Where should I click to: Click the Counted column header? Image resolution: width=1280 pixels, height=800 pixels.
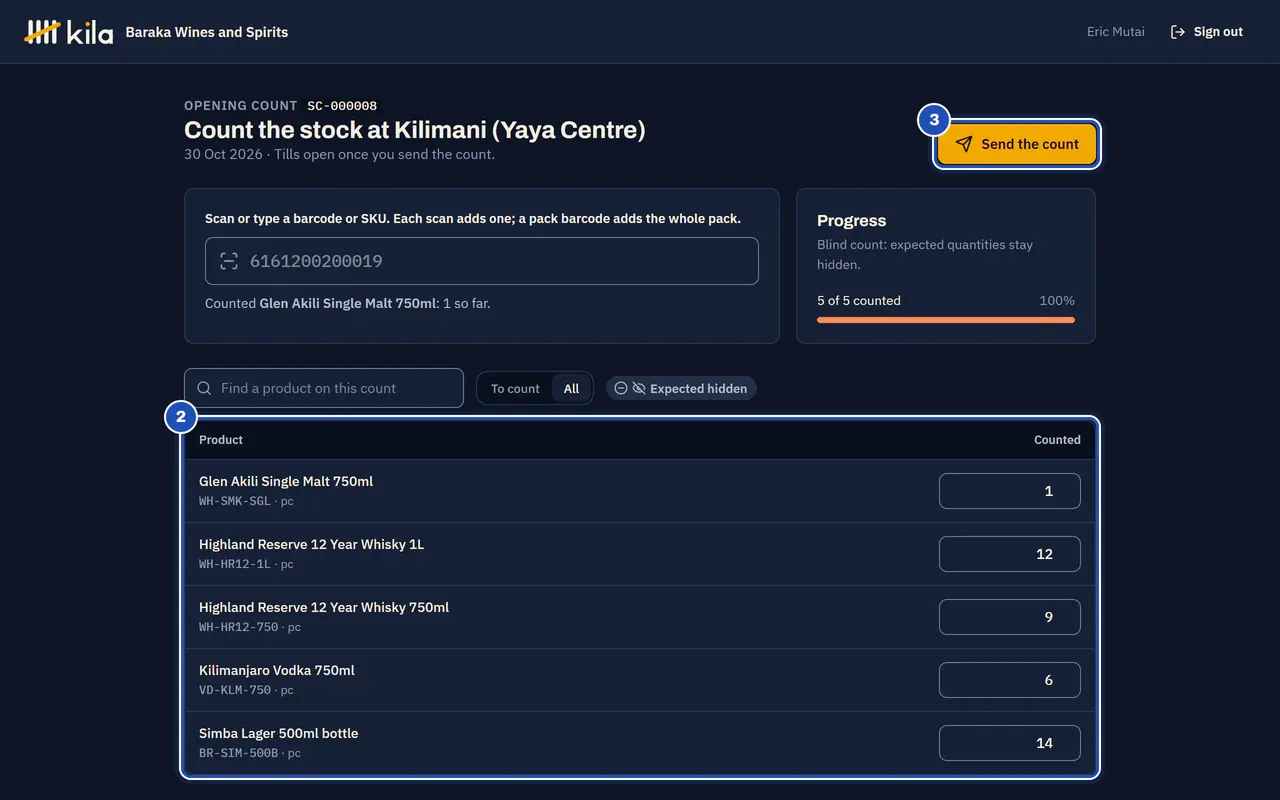coord(1057,440)
